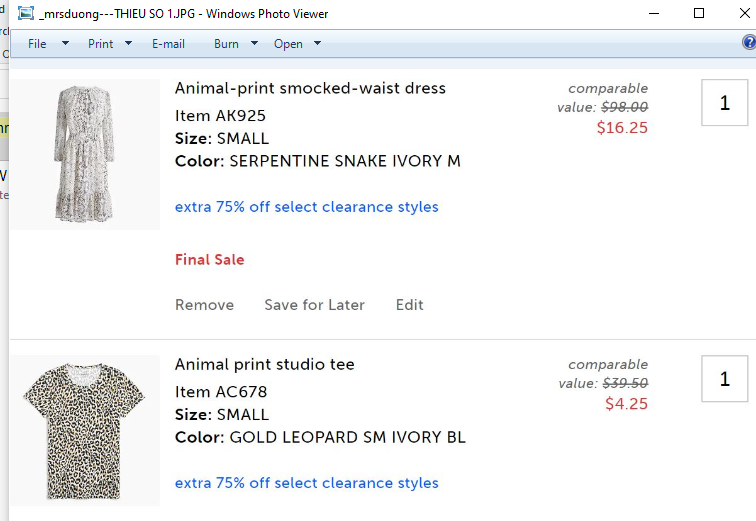Click the smocked-waist dress thumbnail
Image resolution: width=756 pixels, height=521 pixels.
coord(85,154)
